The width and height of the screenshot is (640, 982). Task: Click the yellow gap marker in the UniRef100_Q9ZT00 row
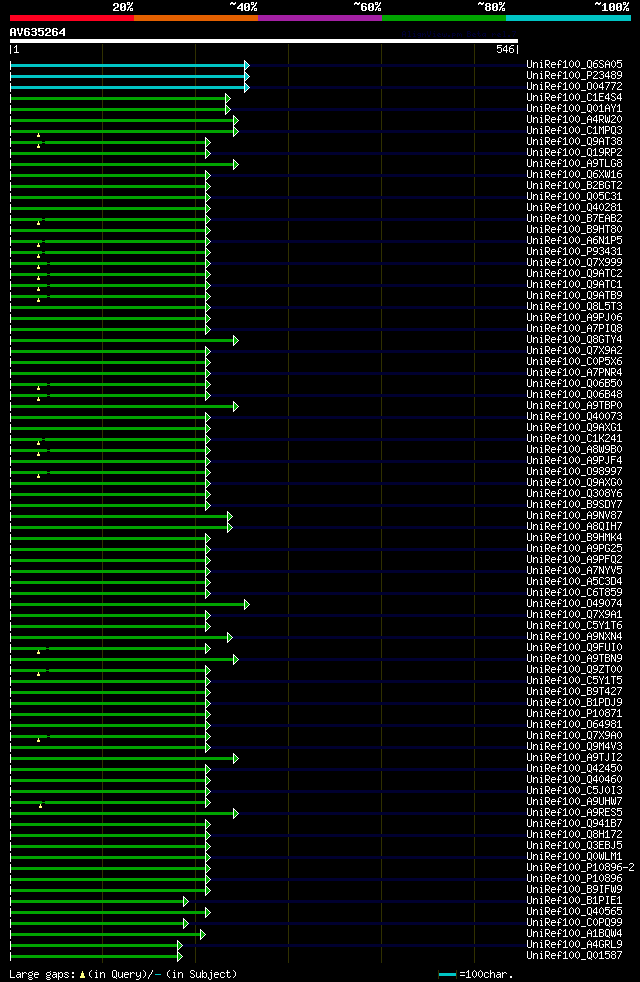[x=38, y=673]
